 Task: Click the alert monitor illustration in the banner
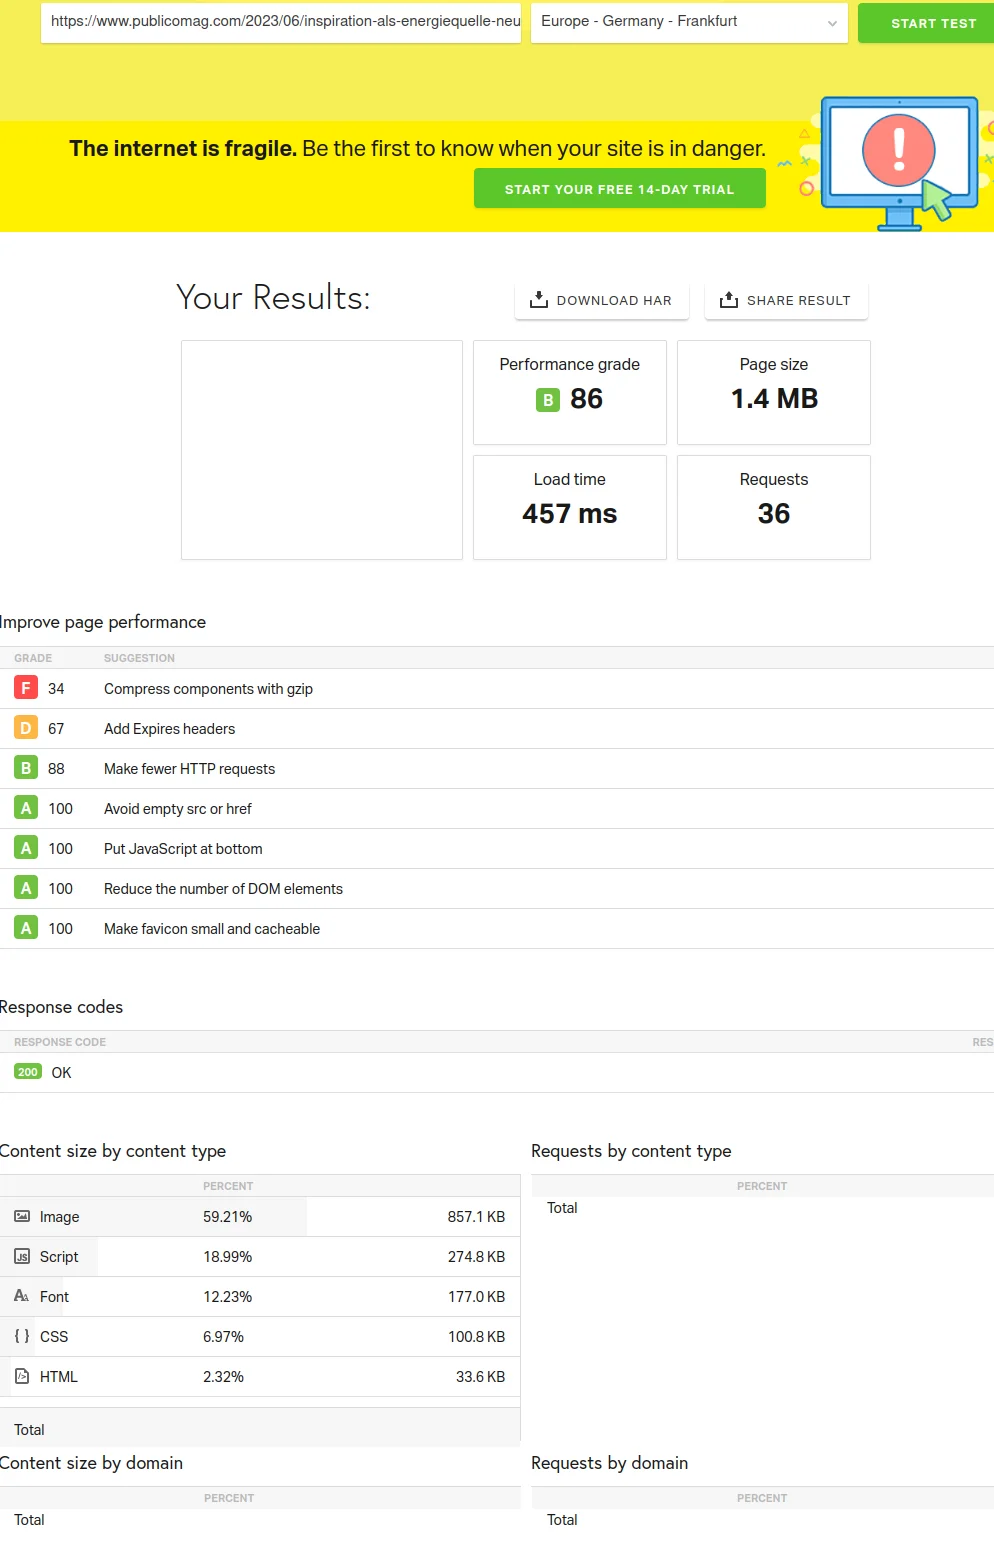(898, 162)
